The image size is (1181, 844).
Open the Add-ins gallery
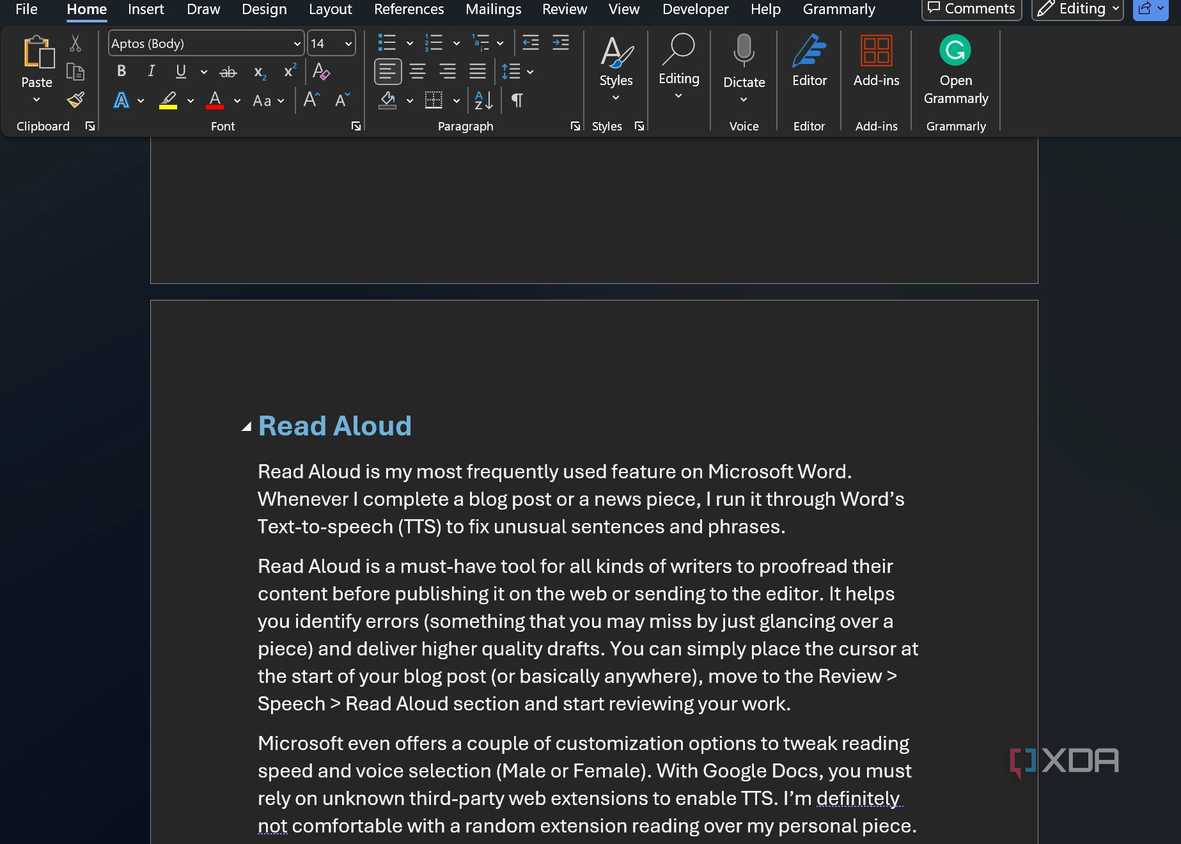[x=876, y=60]
